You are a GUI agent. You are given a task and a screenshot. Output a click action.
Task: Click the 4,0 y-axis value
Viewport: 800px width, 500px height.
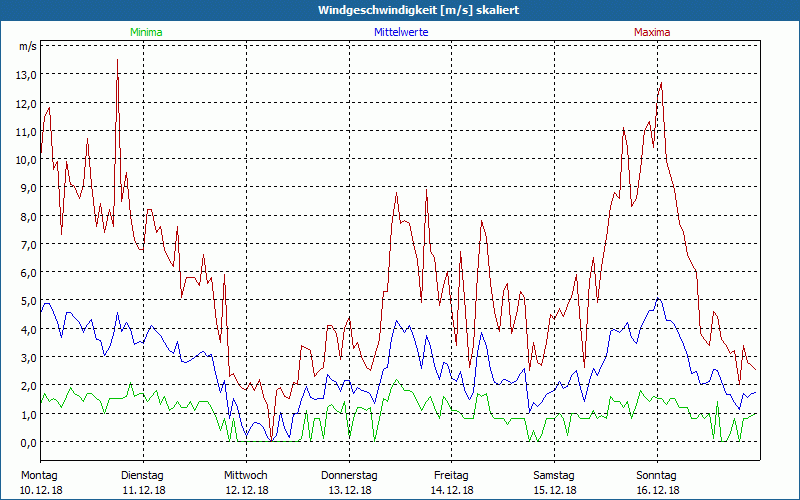(28, 329)
